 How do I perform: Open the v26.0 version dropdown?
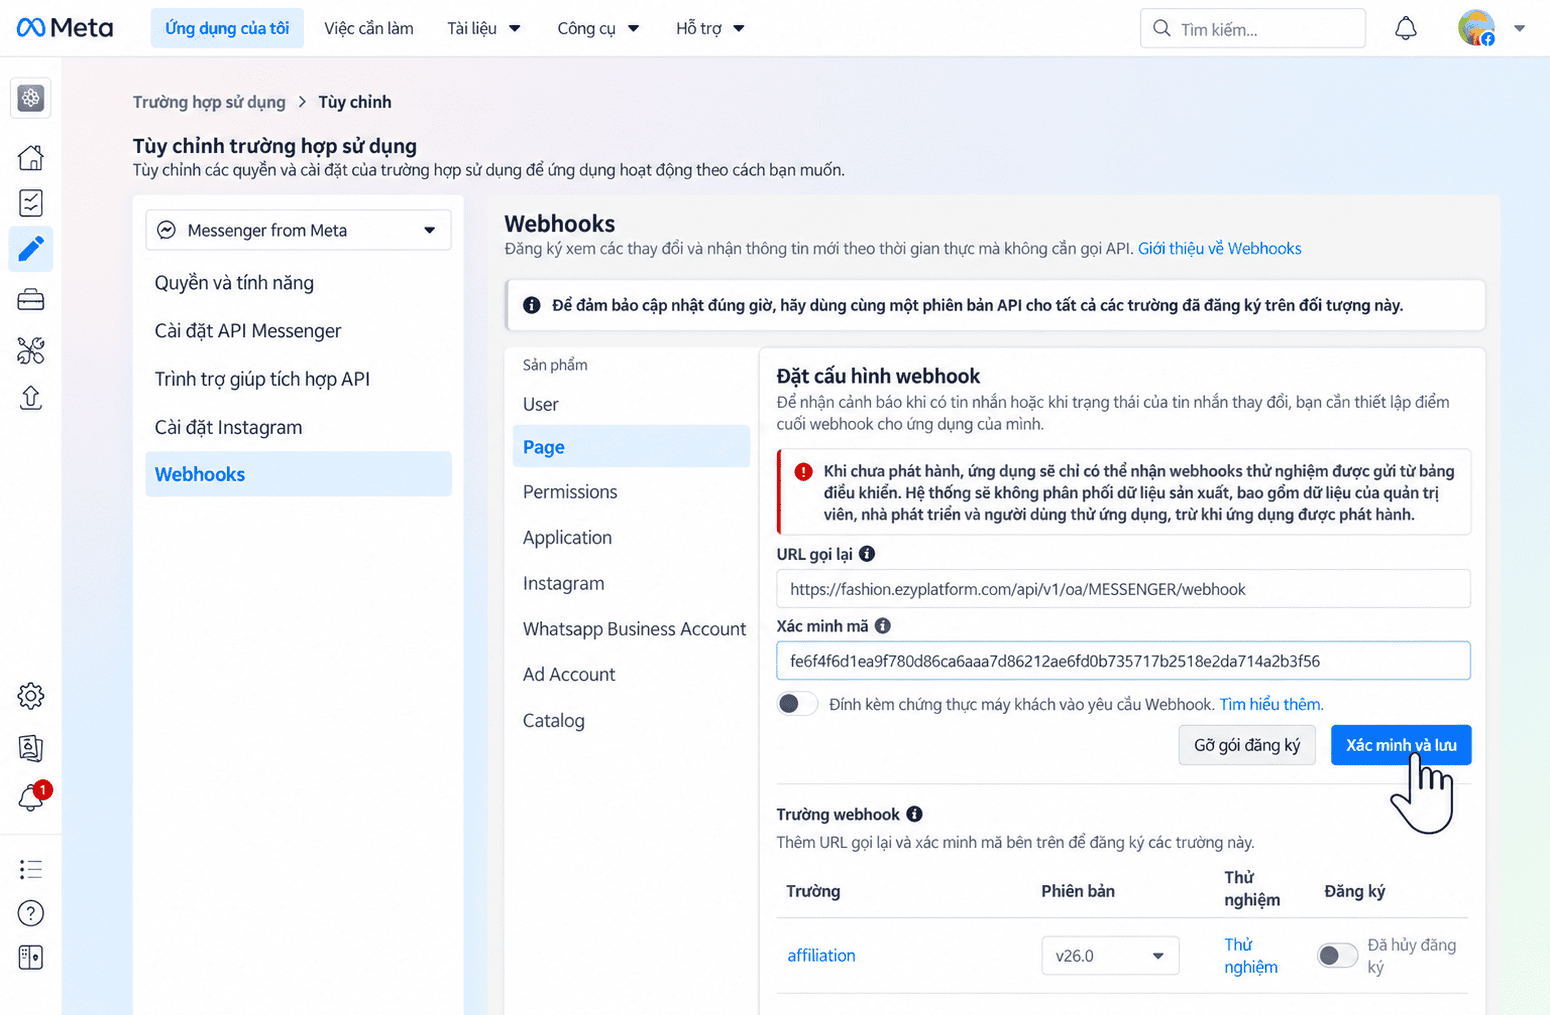1110,956
